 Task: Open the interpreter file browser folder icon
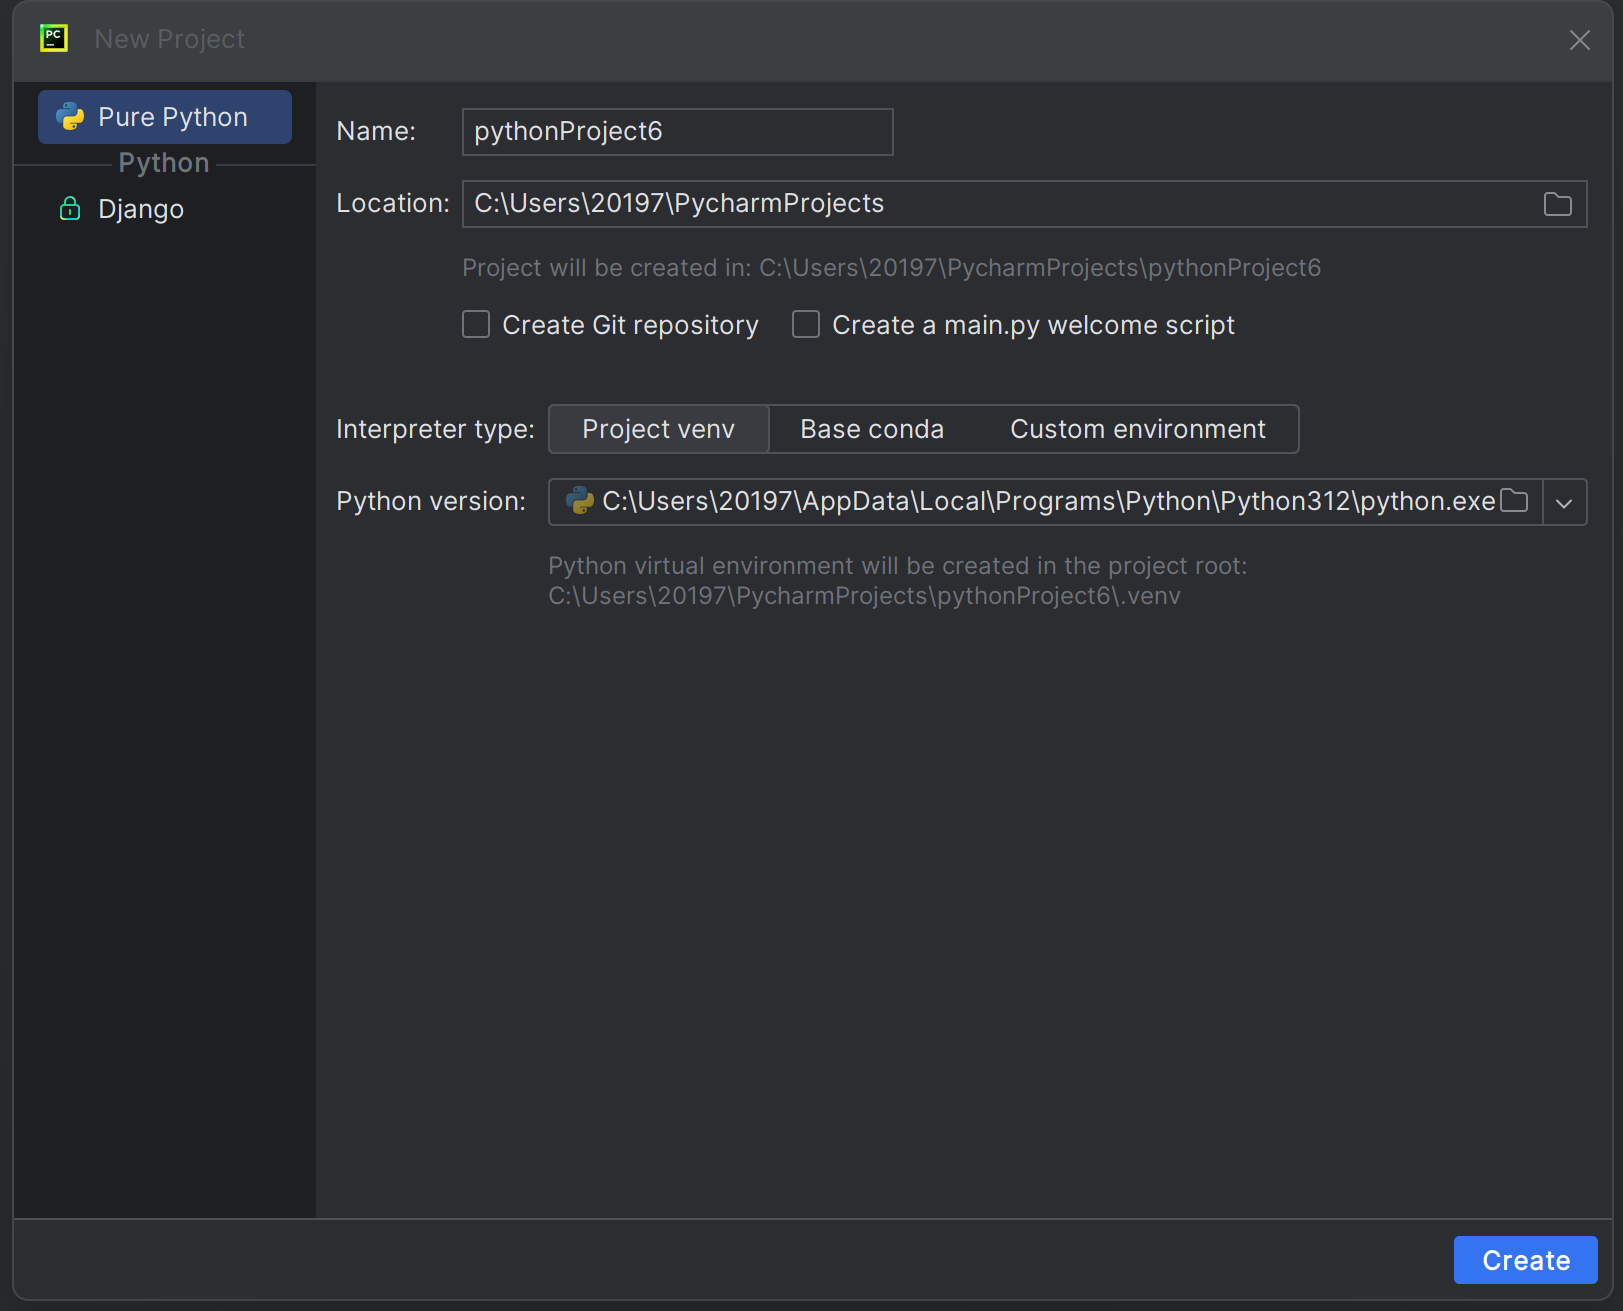pyautogui.click(x=1515, y=501)
